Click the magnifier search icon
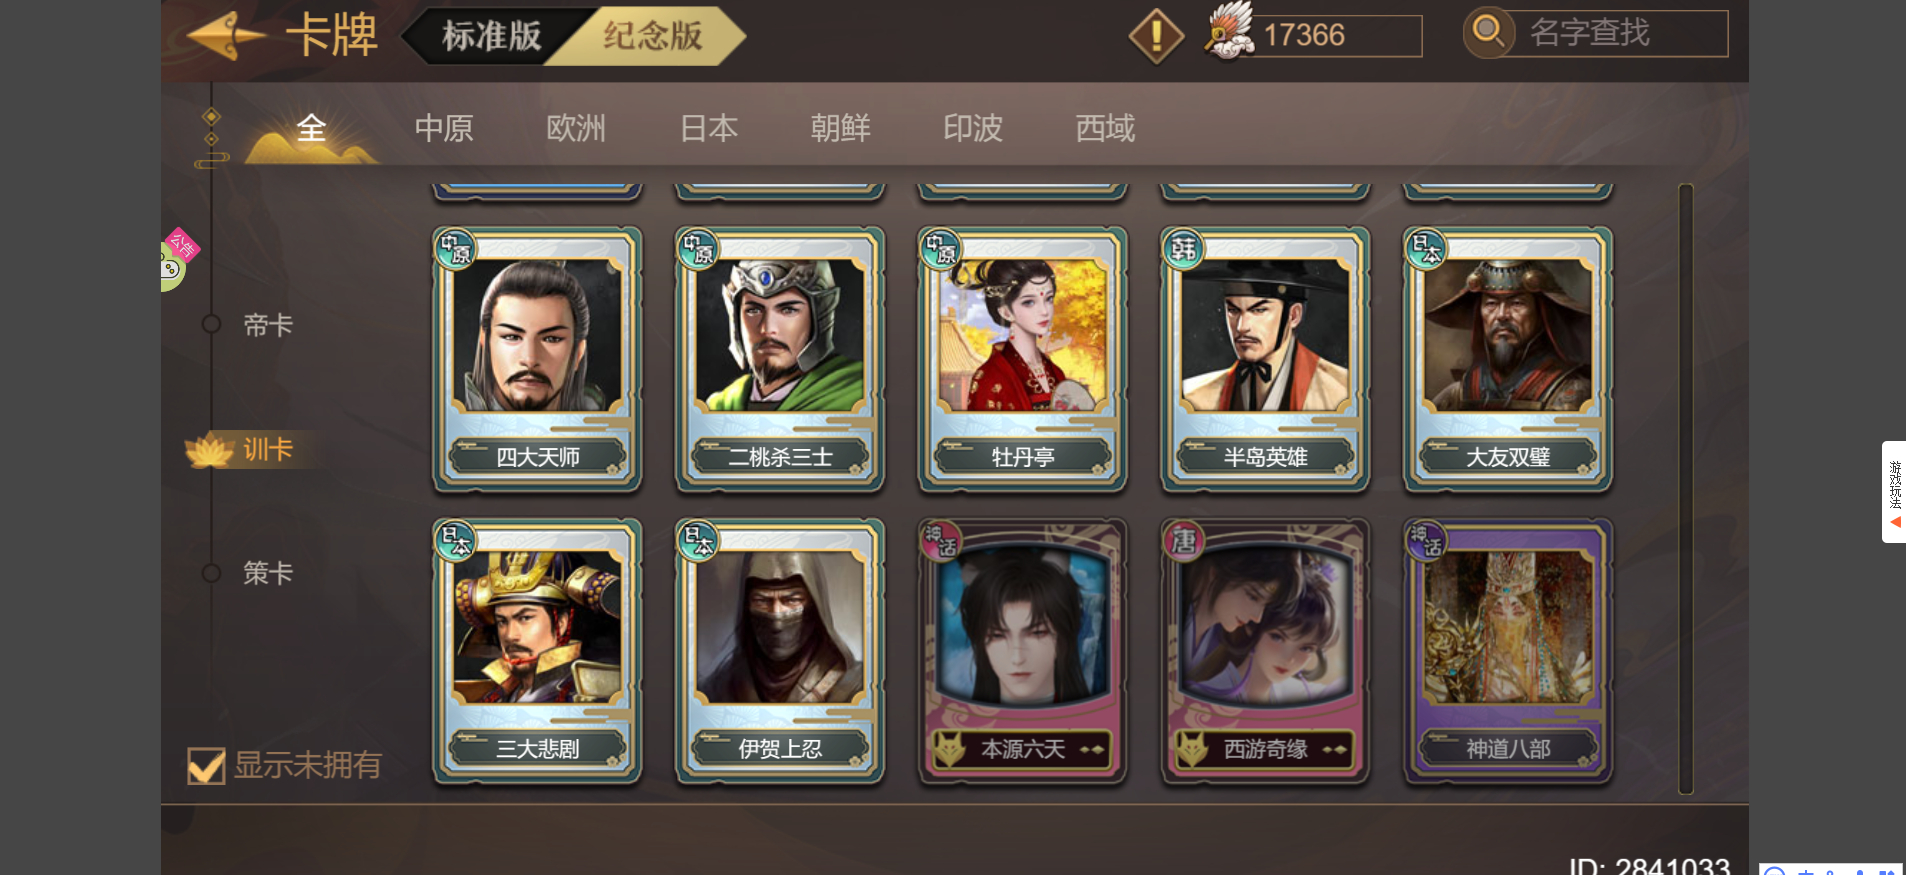Screen dimensions: 1906x875 coord(1488,31)
